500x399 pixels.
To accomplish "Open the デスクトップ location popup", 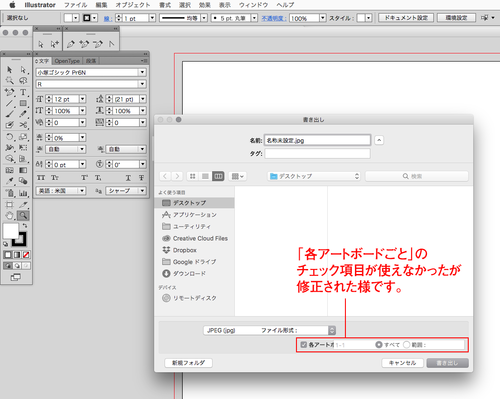I will click(315, 176).
